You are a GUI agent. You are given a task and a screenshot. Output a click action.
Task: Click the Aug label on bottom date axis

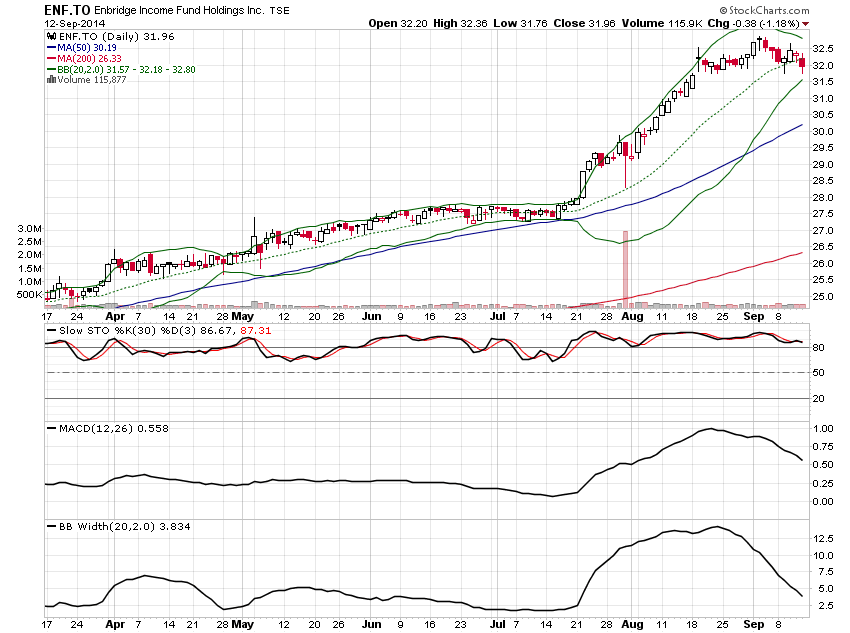click(632, 624)
